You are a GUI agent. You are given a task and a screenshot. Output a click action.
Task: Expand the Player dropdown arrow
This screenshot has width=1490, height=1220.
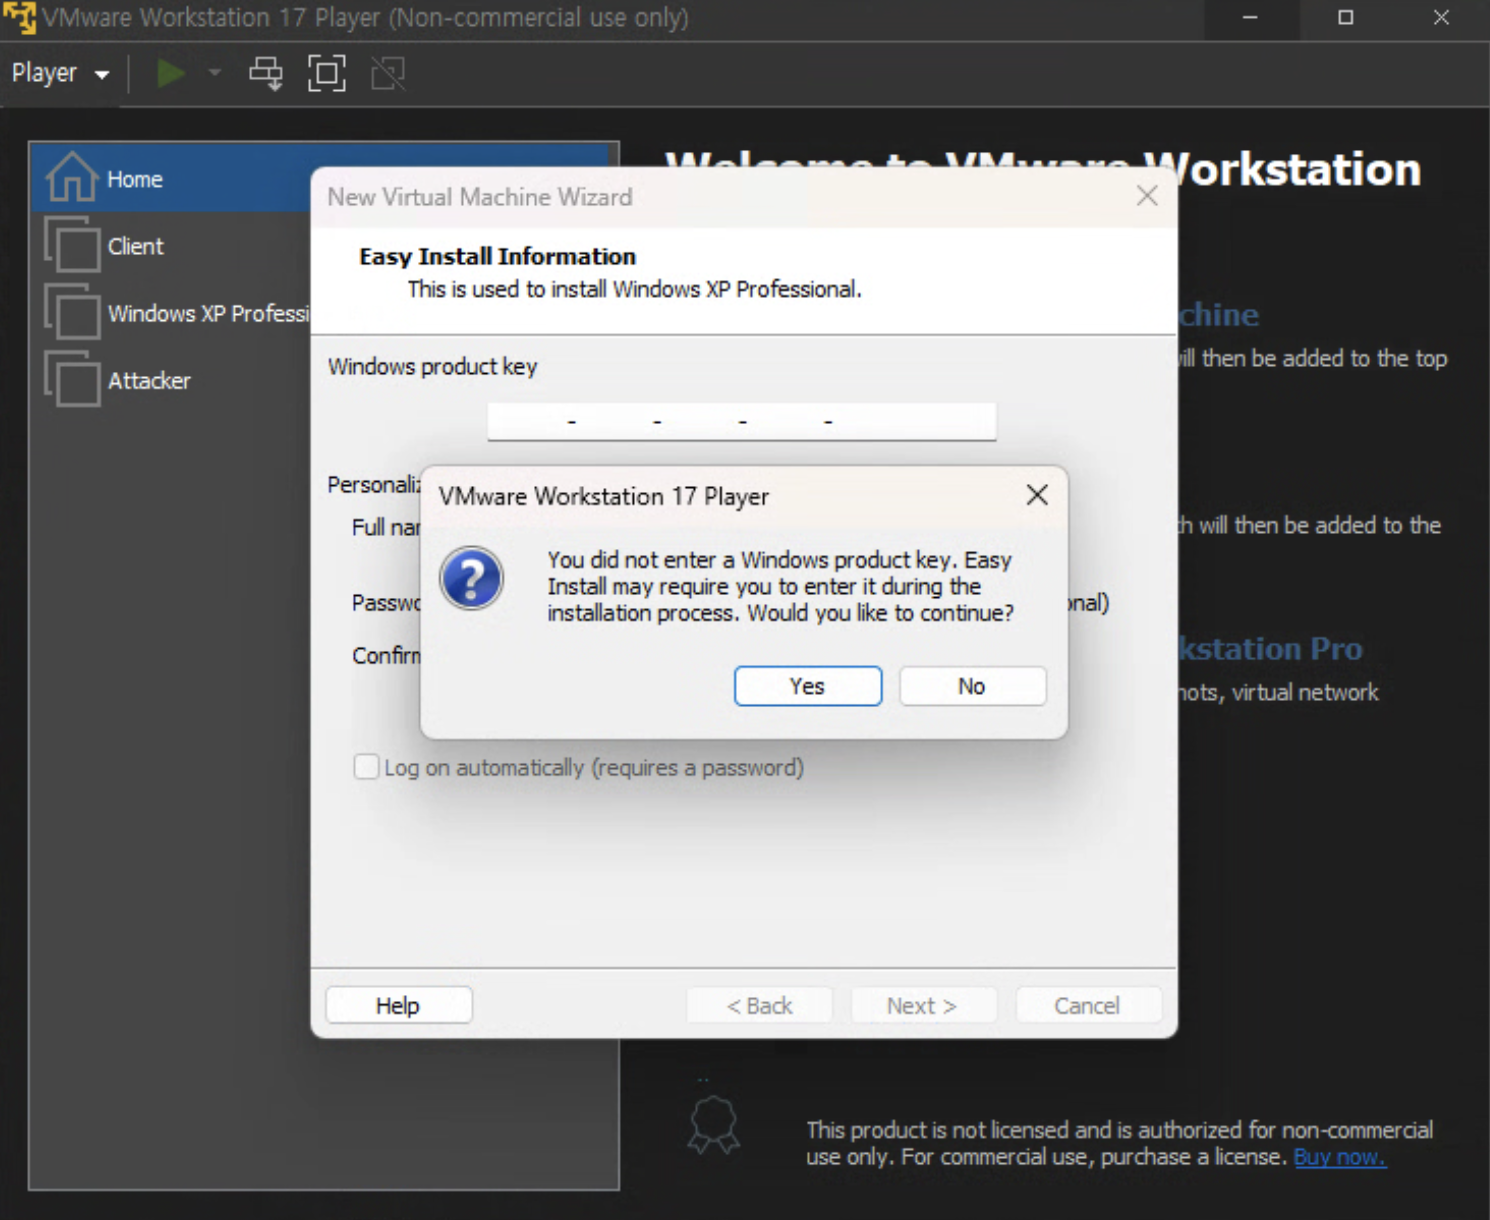tap(101, 74)
